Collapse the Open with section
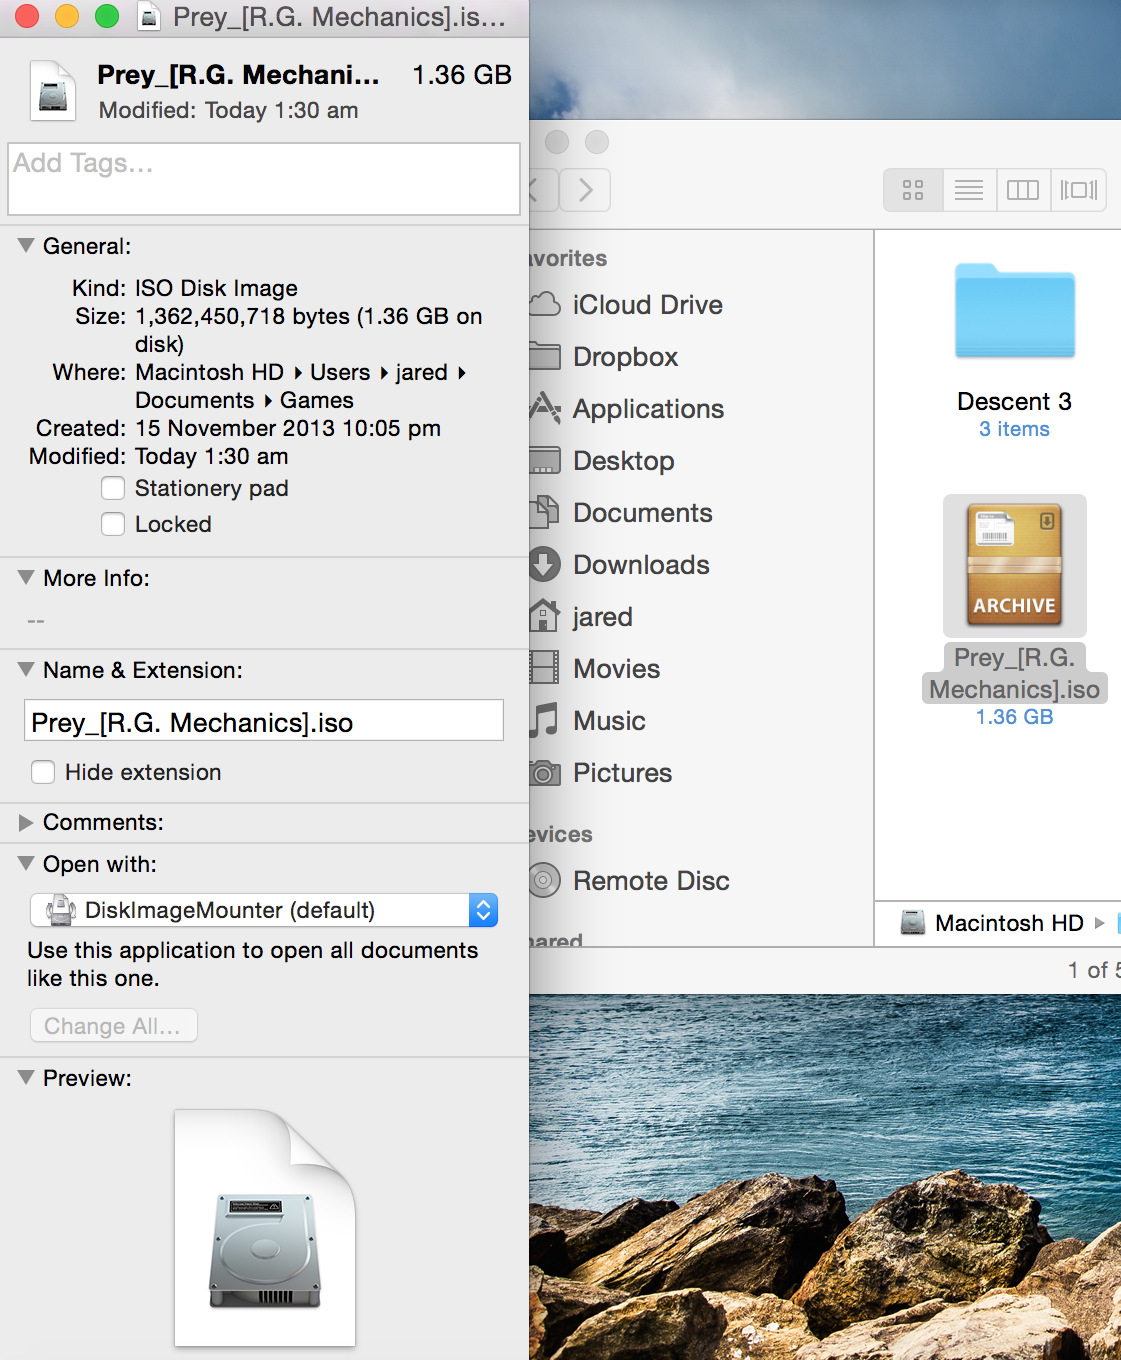Image resolution: width=1121 pixels, height=1360 pixels. pyautogui.click(x=26, y=863)
